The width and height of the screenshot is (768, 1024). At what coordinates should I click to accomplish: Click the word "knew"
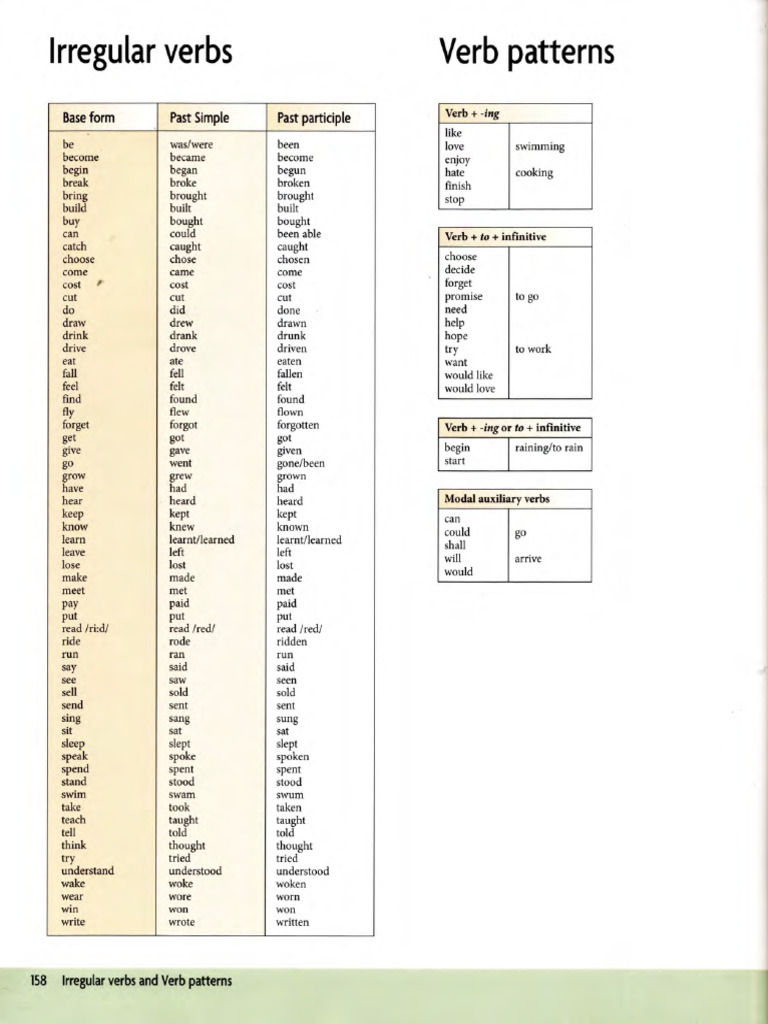pyautogui.click(x=182, y=527)
